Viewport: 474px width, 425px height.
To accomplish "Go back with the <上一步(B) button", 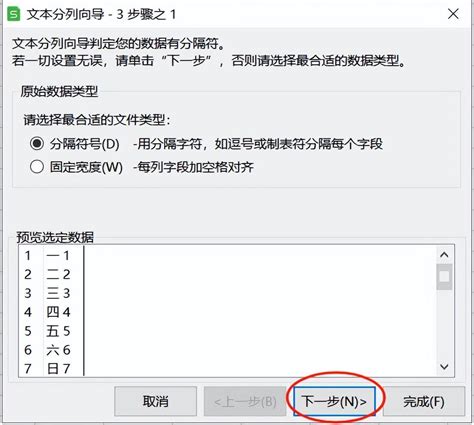I will pos(245,401).
